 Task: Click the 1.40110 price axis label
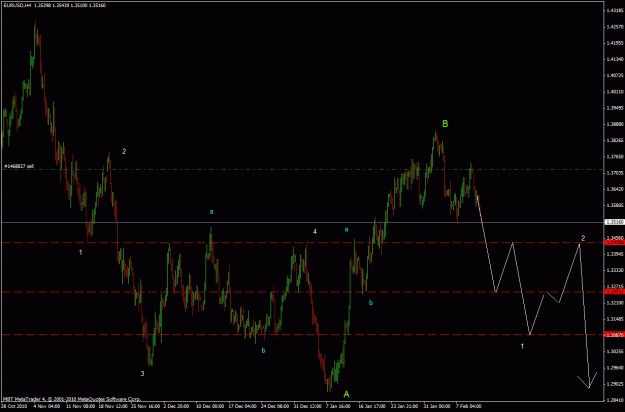pos(615,92)
